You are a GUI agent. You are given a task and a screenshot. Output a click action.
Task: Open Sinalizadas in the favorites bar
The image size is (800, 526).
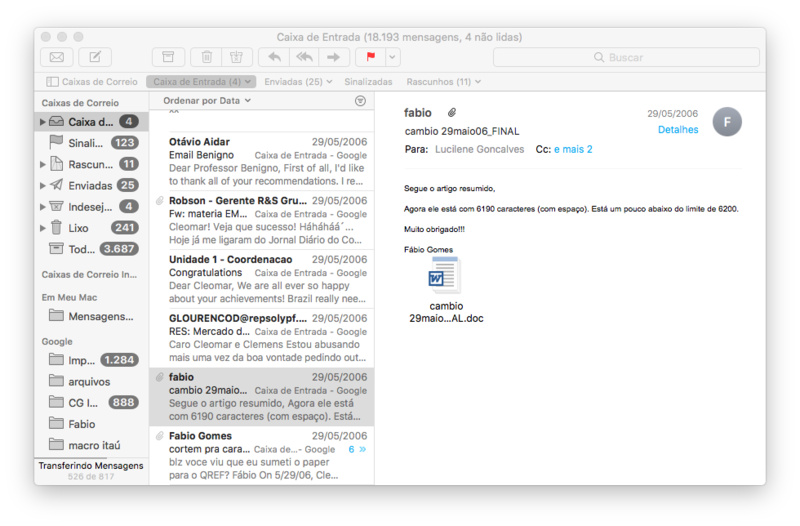tap(368, 82)
